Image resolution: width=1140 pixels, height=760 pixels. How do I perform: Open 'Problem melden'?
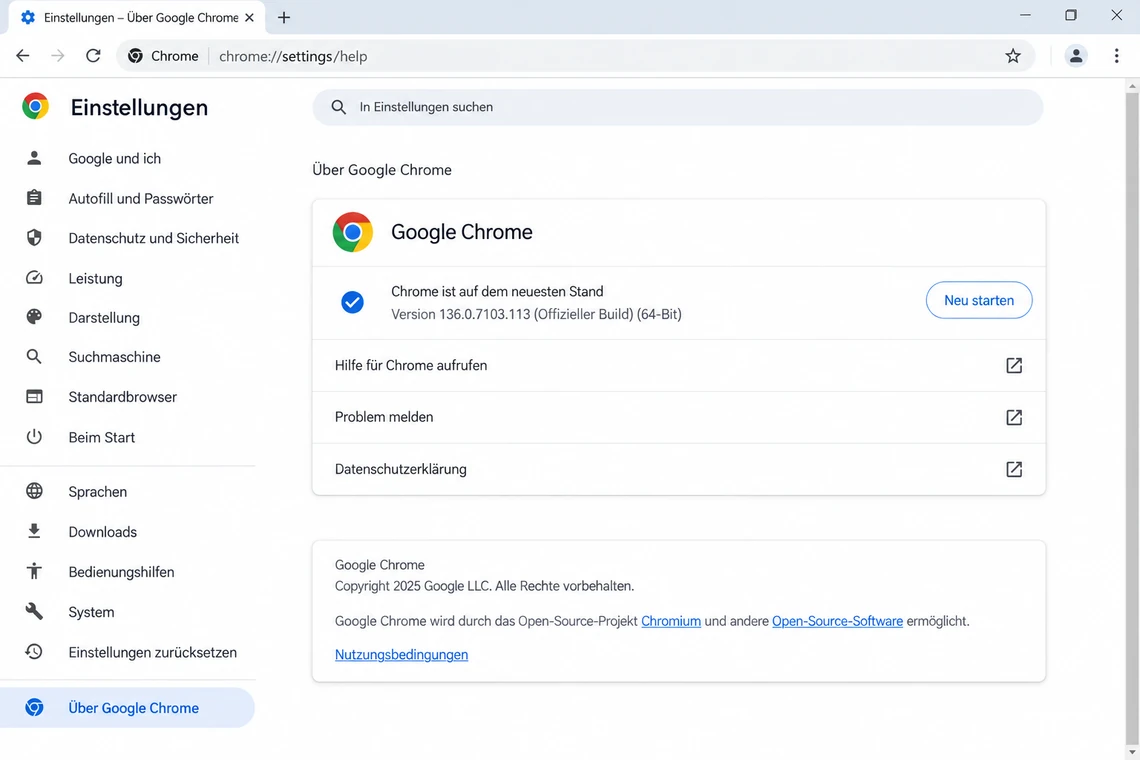(679, 417)
